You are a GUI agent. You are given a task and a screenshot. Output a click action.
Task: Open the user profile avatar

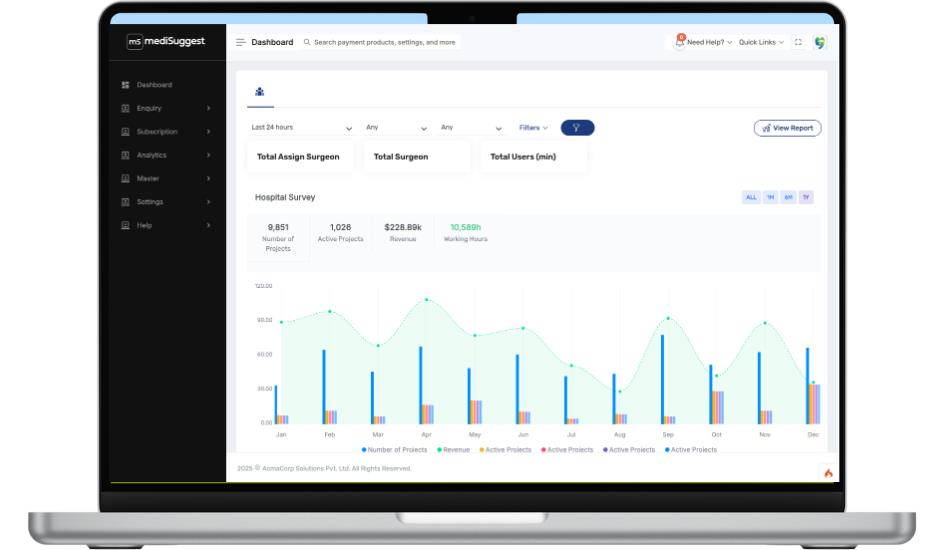[x=820, y=42]
